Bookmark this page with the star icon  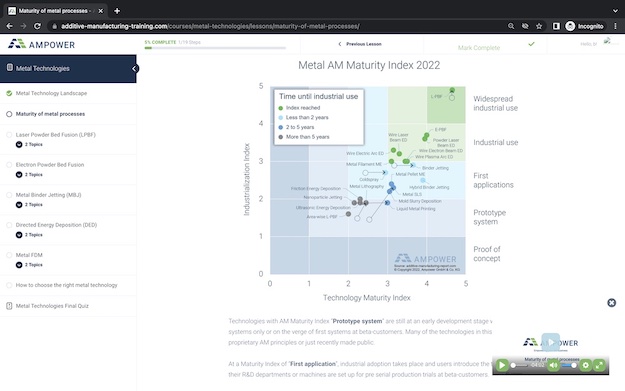[539, 26]
